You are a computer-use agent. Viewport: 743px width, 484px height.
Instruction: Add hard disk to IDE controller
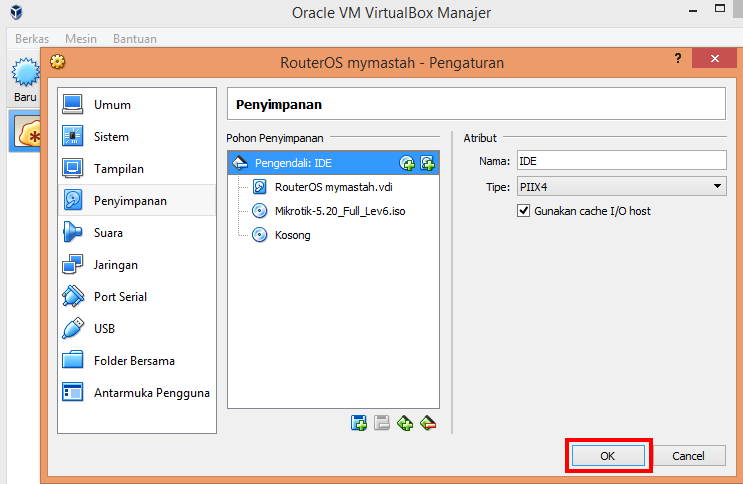pos(427,163)
